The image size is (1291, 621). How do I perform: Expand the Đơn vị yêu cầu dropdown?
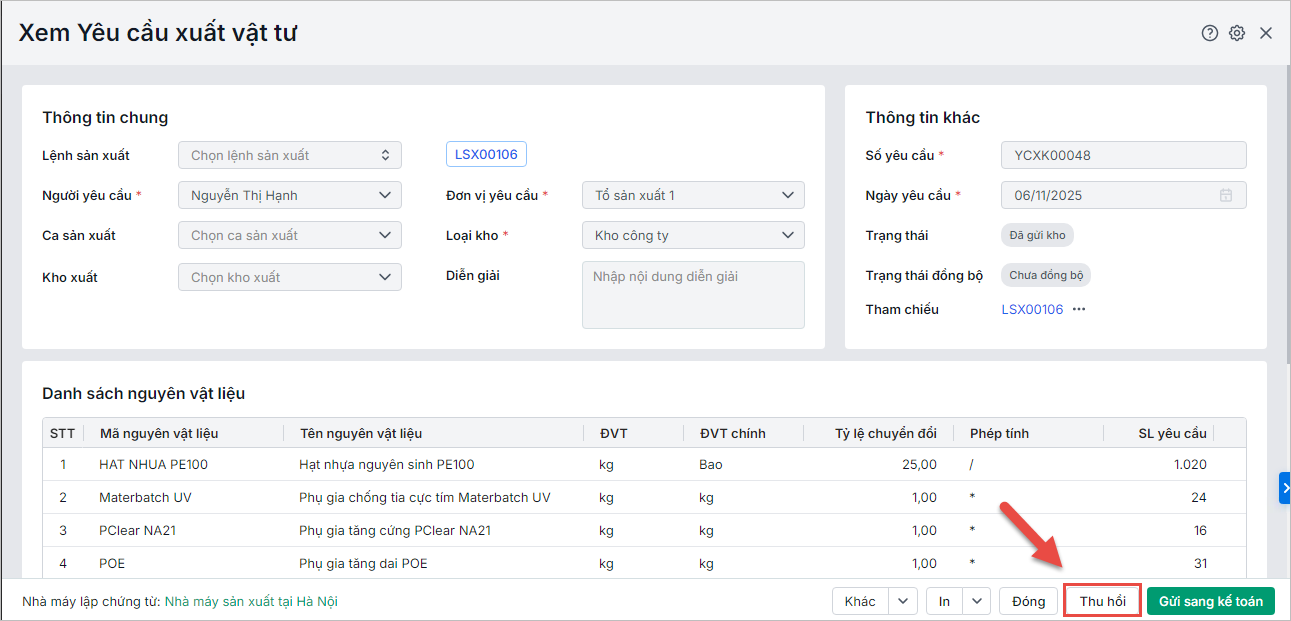[x=788, y=196]
